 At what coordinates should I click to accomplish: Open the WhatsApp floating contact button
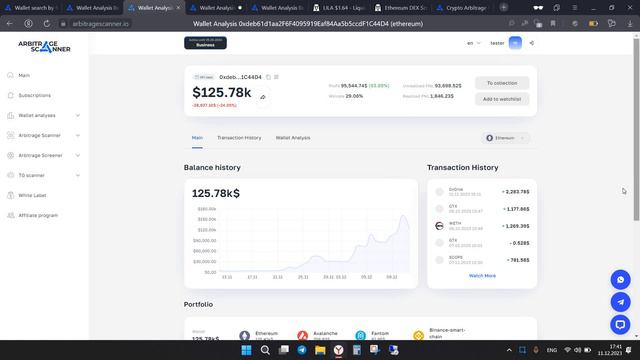(x=620, y=280)
